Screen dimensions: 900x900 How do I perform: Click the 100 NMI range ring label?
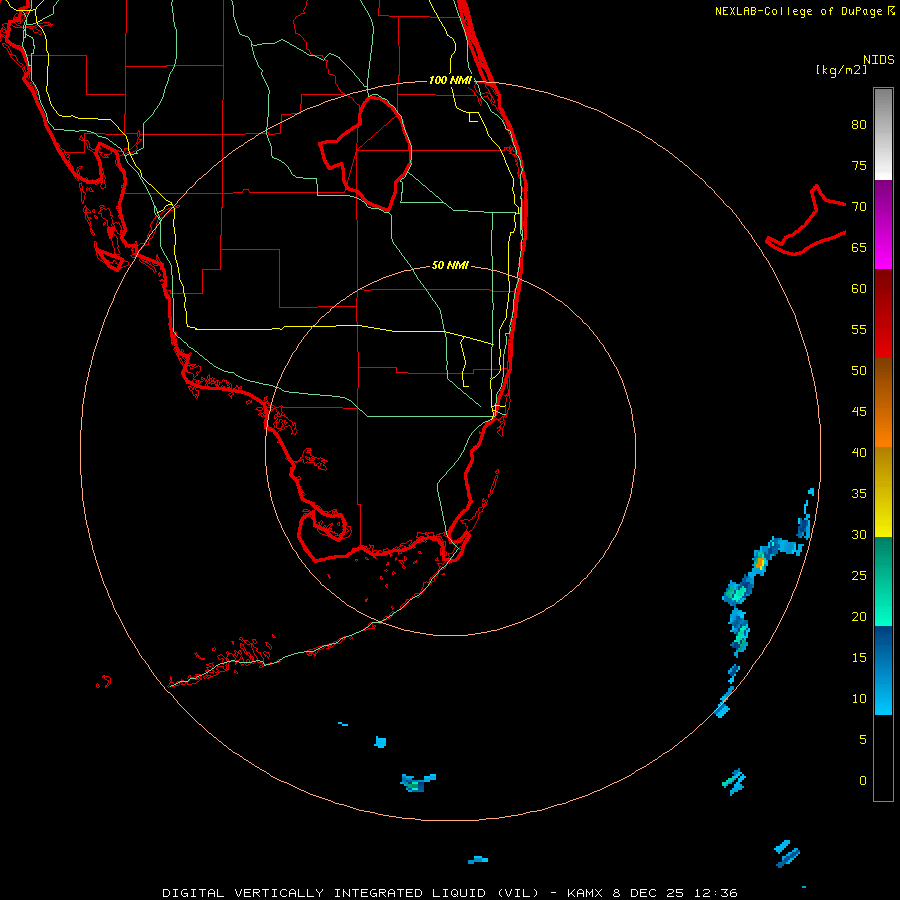450,80
